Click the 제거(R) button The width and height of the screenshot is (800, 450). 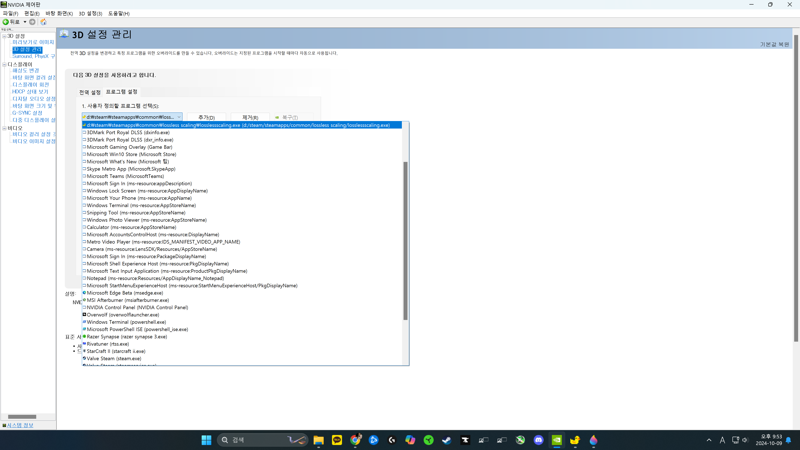click(250, 117)
